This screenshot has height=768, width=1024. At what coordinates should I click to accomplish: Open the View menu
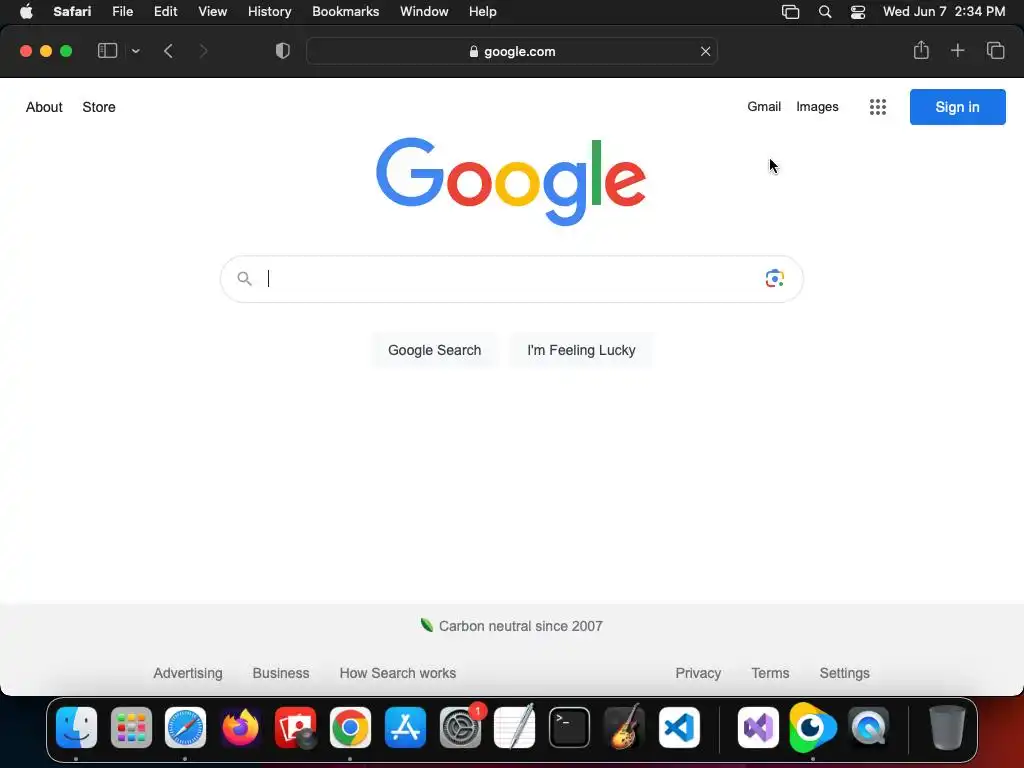click(212, 12)
